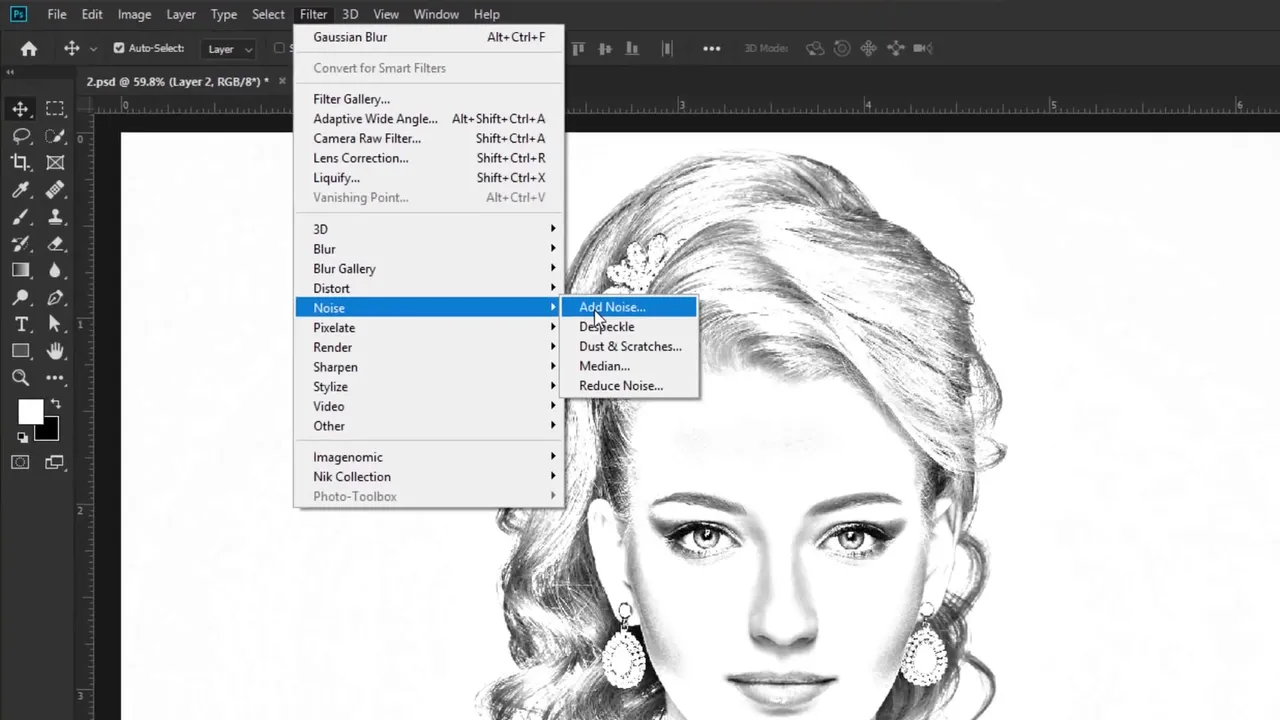Image resolution: width=1280 pixels, height=720 pixels.
Task: Open the Move tool preset picker arrow
Action: pyautogui.click(x=93, y=48)
